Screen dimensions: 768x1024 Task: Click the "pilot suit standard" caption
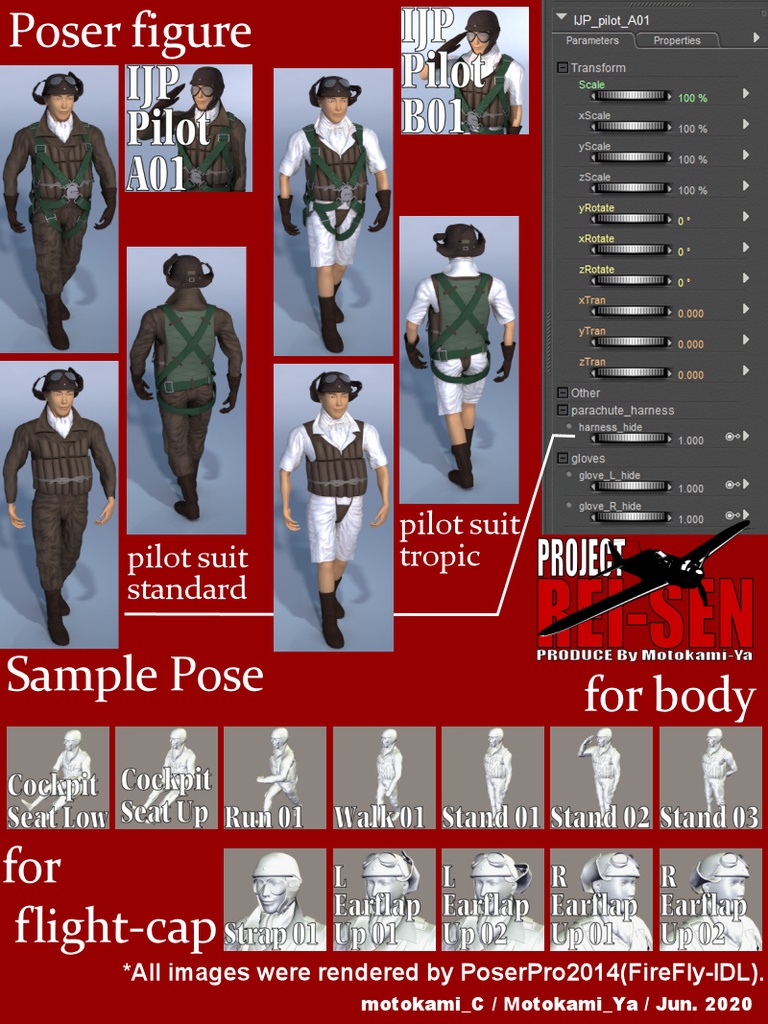187,573
